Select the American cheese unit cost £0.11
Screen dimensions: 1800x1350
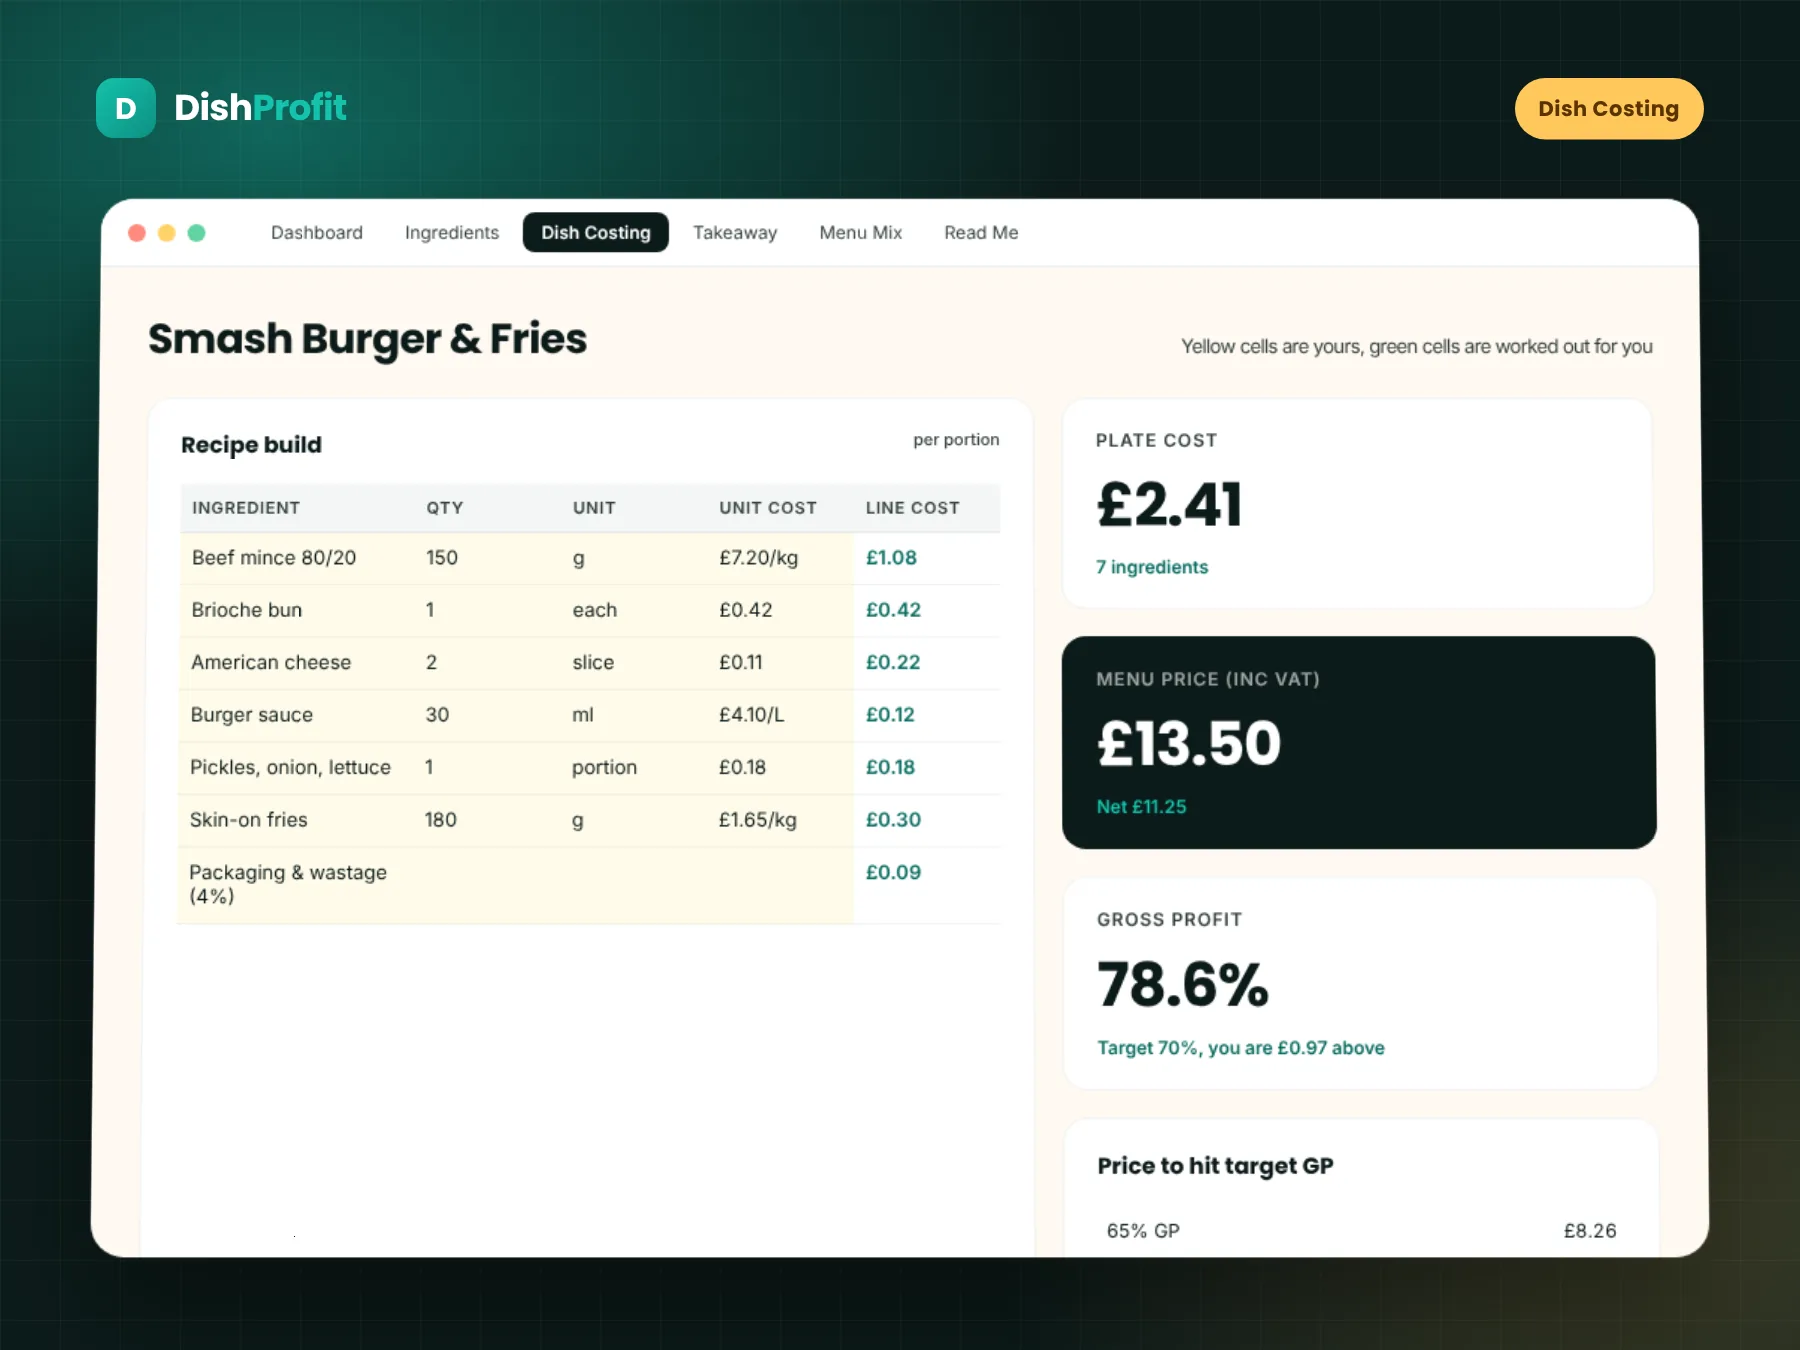(741, 663)
